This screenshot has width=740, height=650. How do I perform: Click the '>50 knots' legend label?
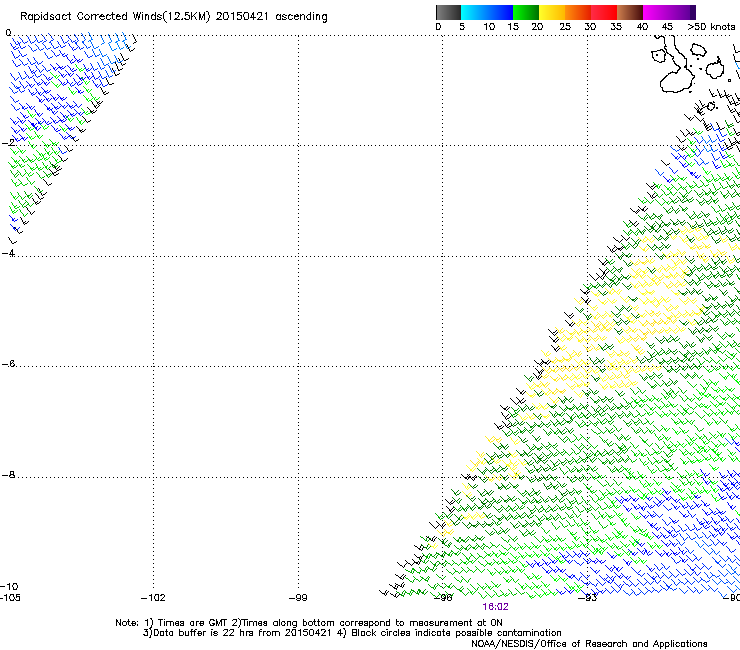(x=711, y=27)
